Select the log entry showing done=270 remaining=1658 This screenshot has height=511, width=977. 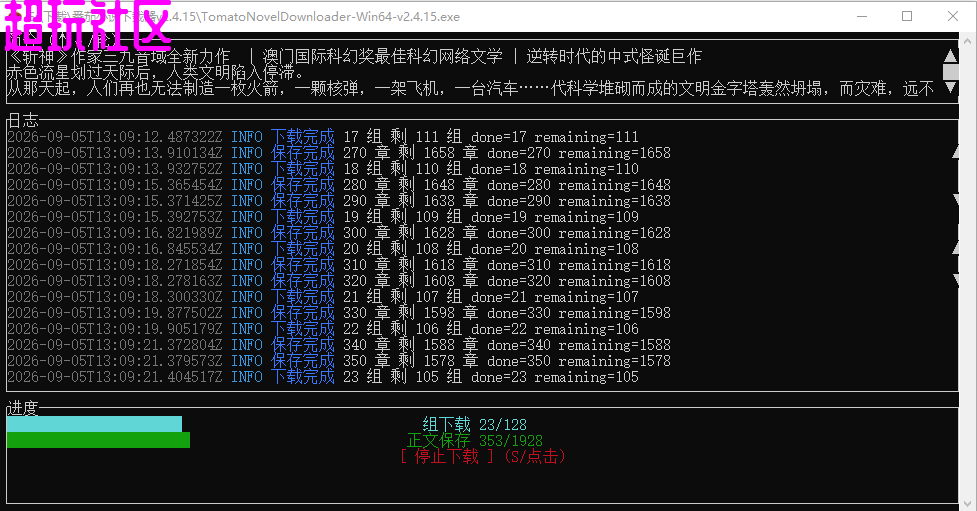339,153
